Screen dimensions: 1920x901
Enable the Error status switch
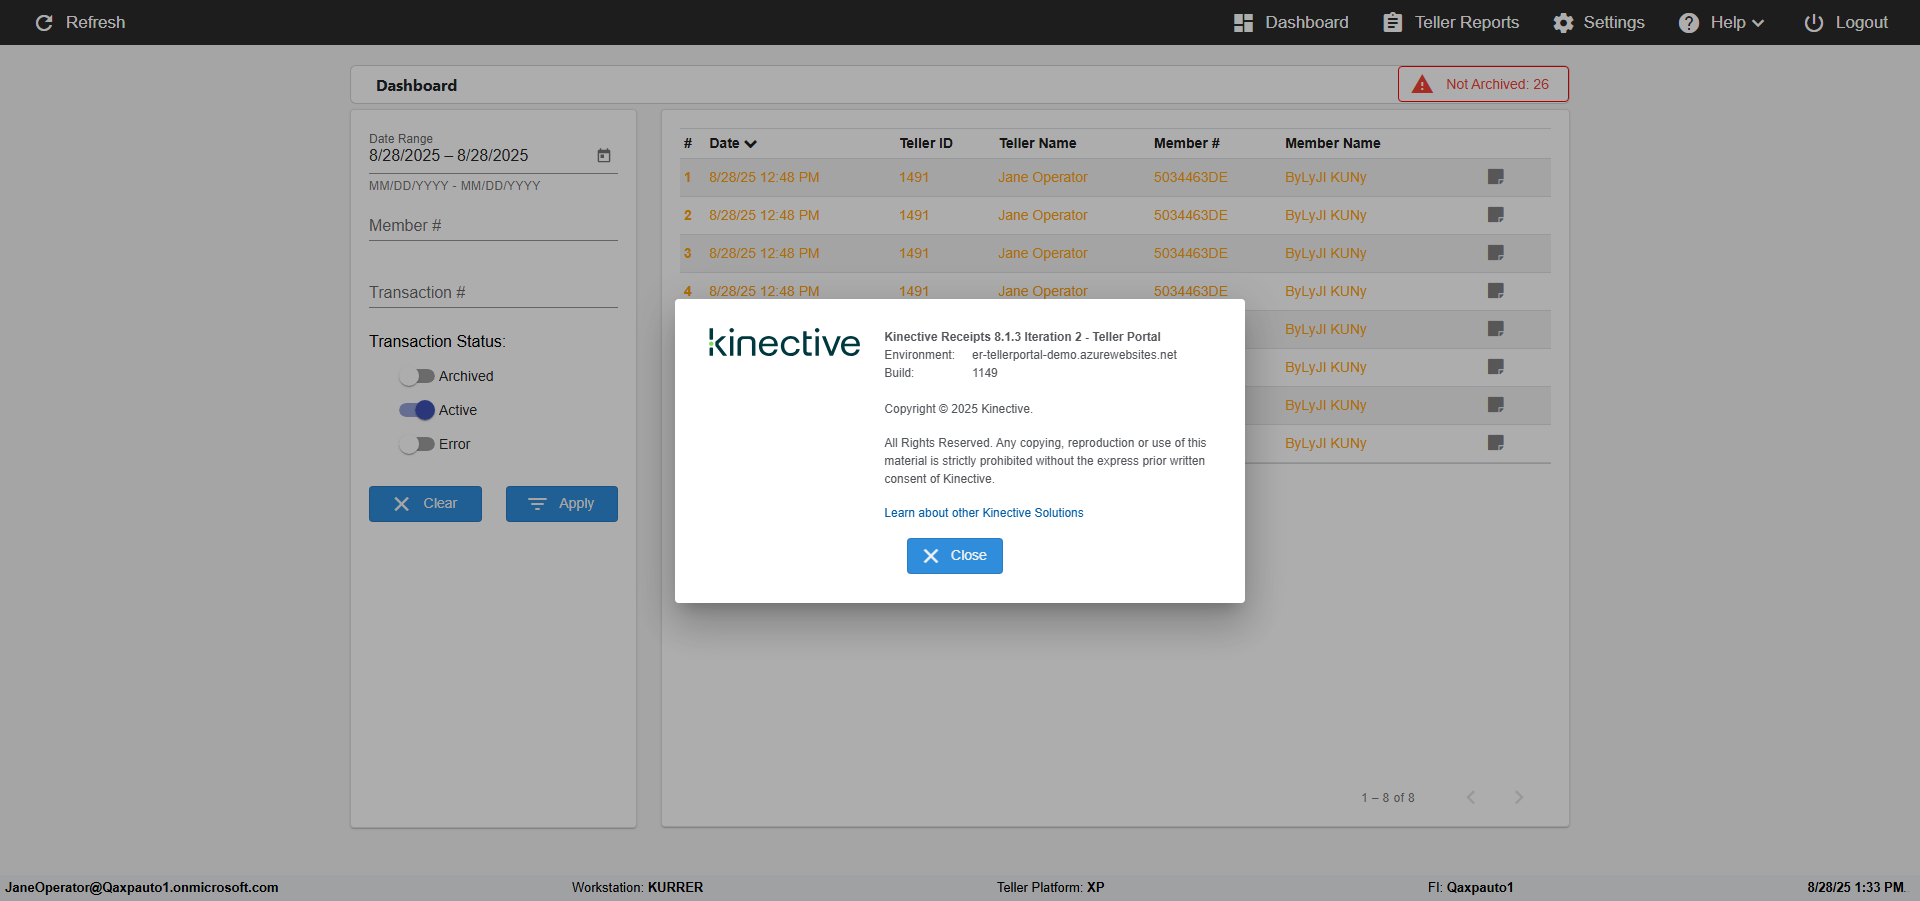pyautogui.click(x=416, y=444)
